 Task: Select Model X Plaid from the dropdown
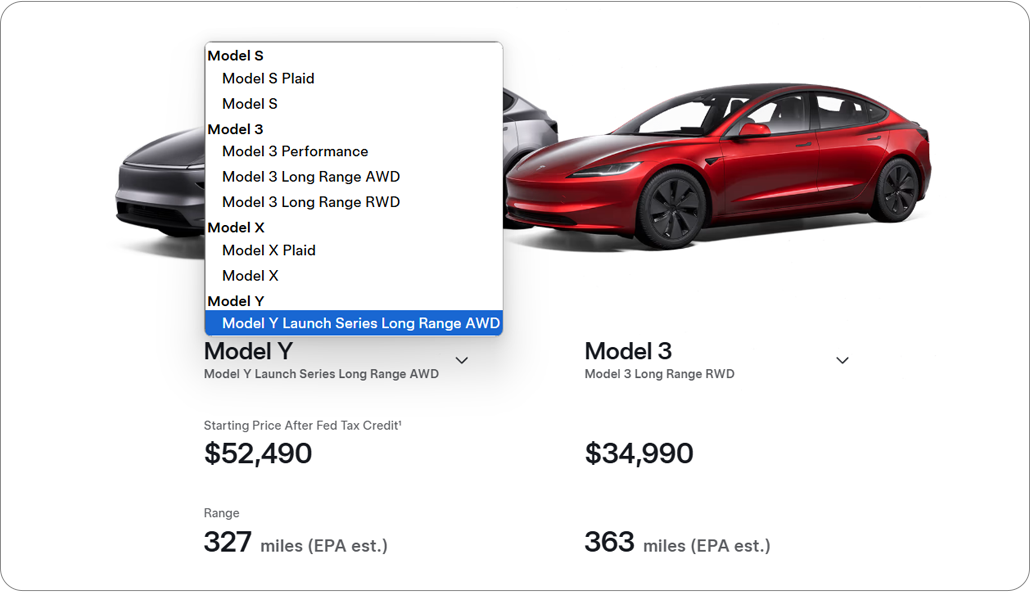267,250
